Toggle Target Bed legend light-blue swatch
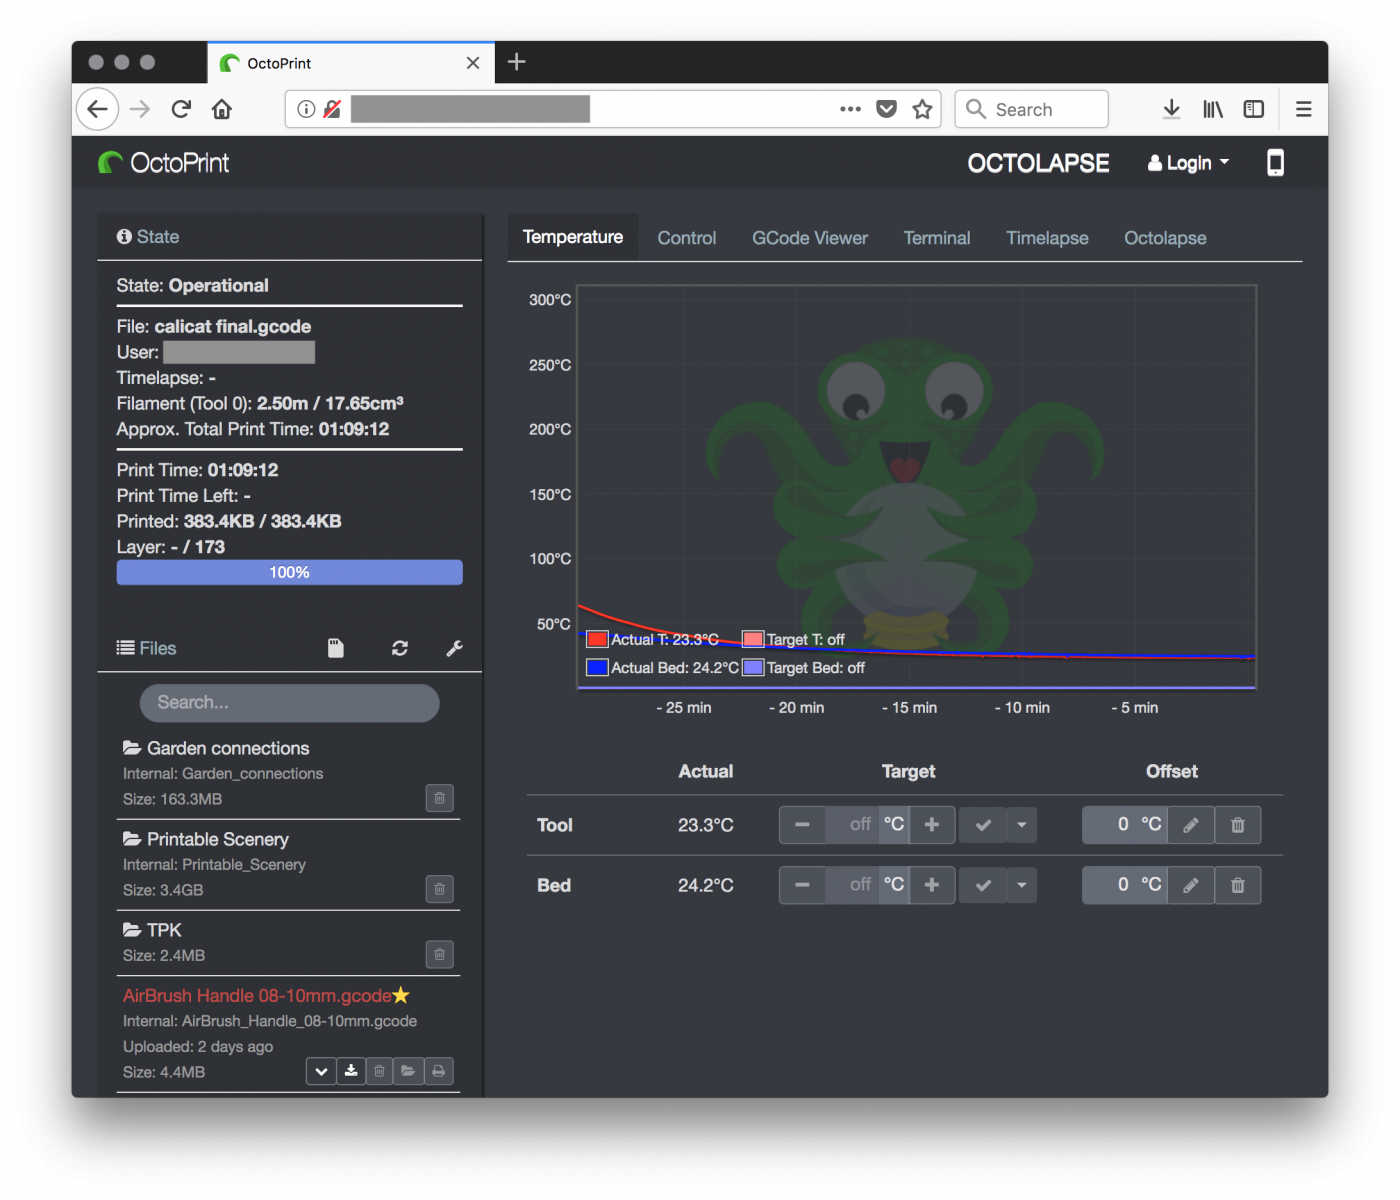Viewport: 1400px width, 1200px height. [x=753, y=667]
